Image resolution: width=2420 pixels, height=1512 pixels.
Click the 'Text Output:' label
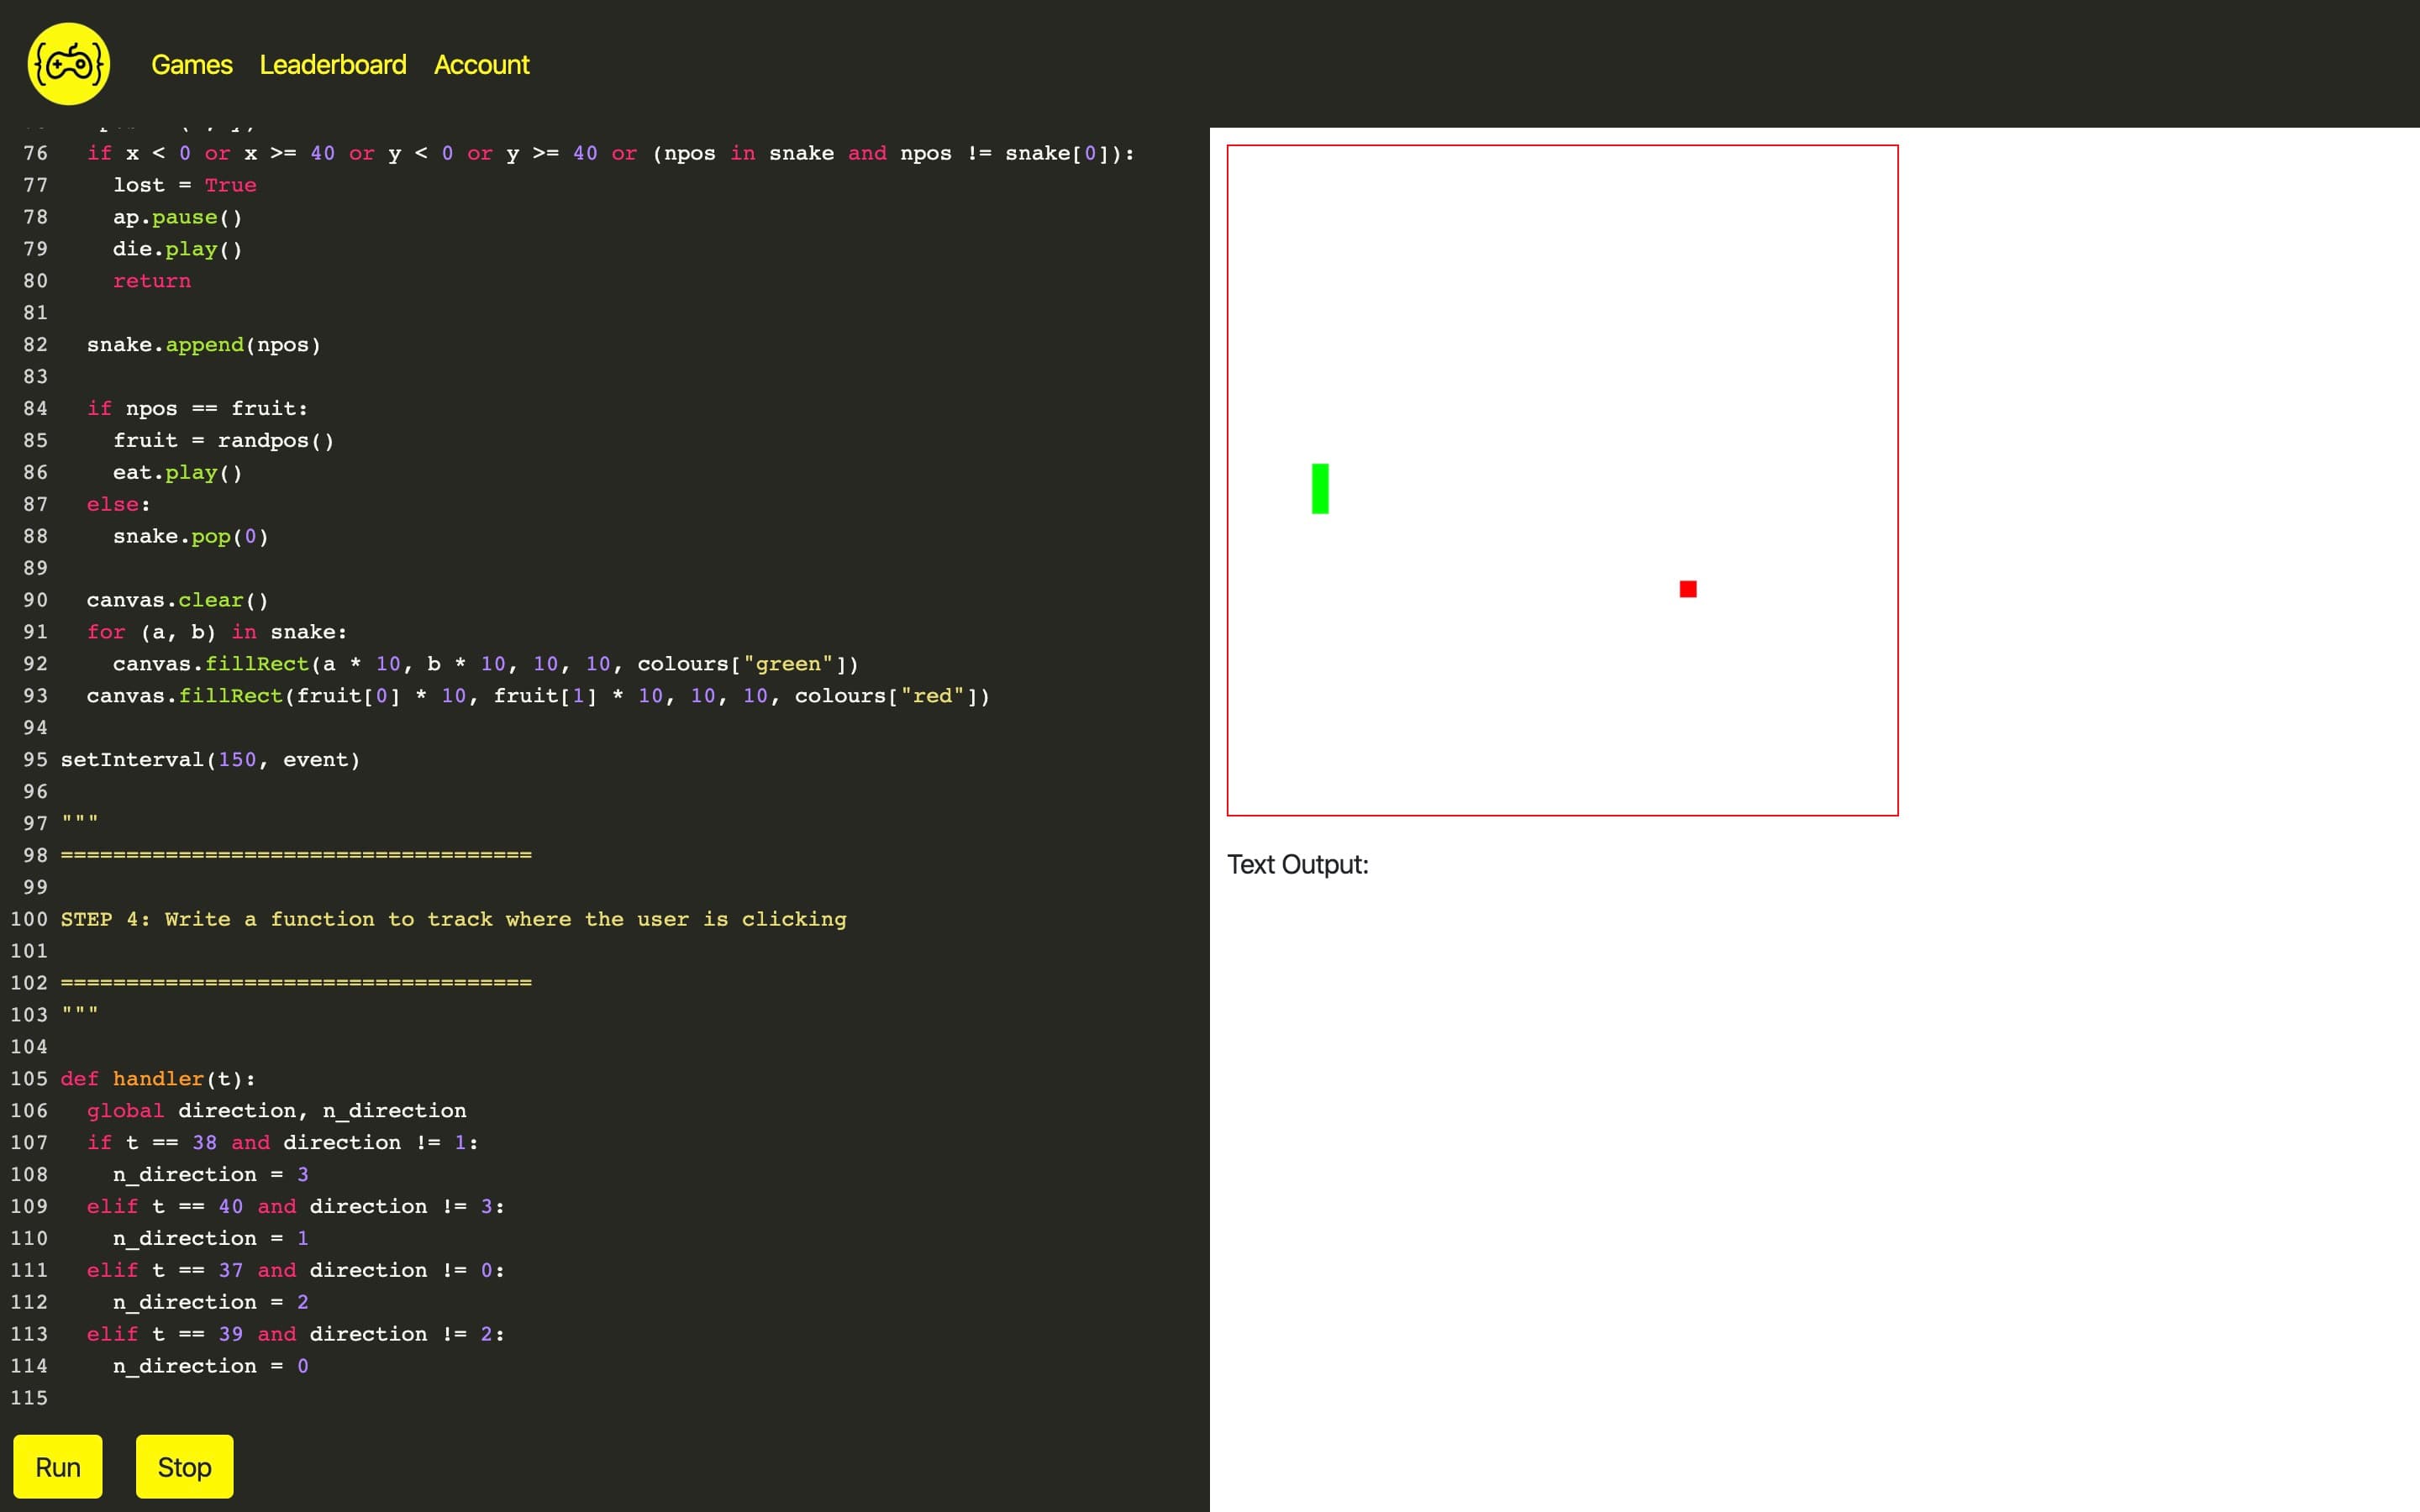[x=1298, y=865]
